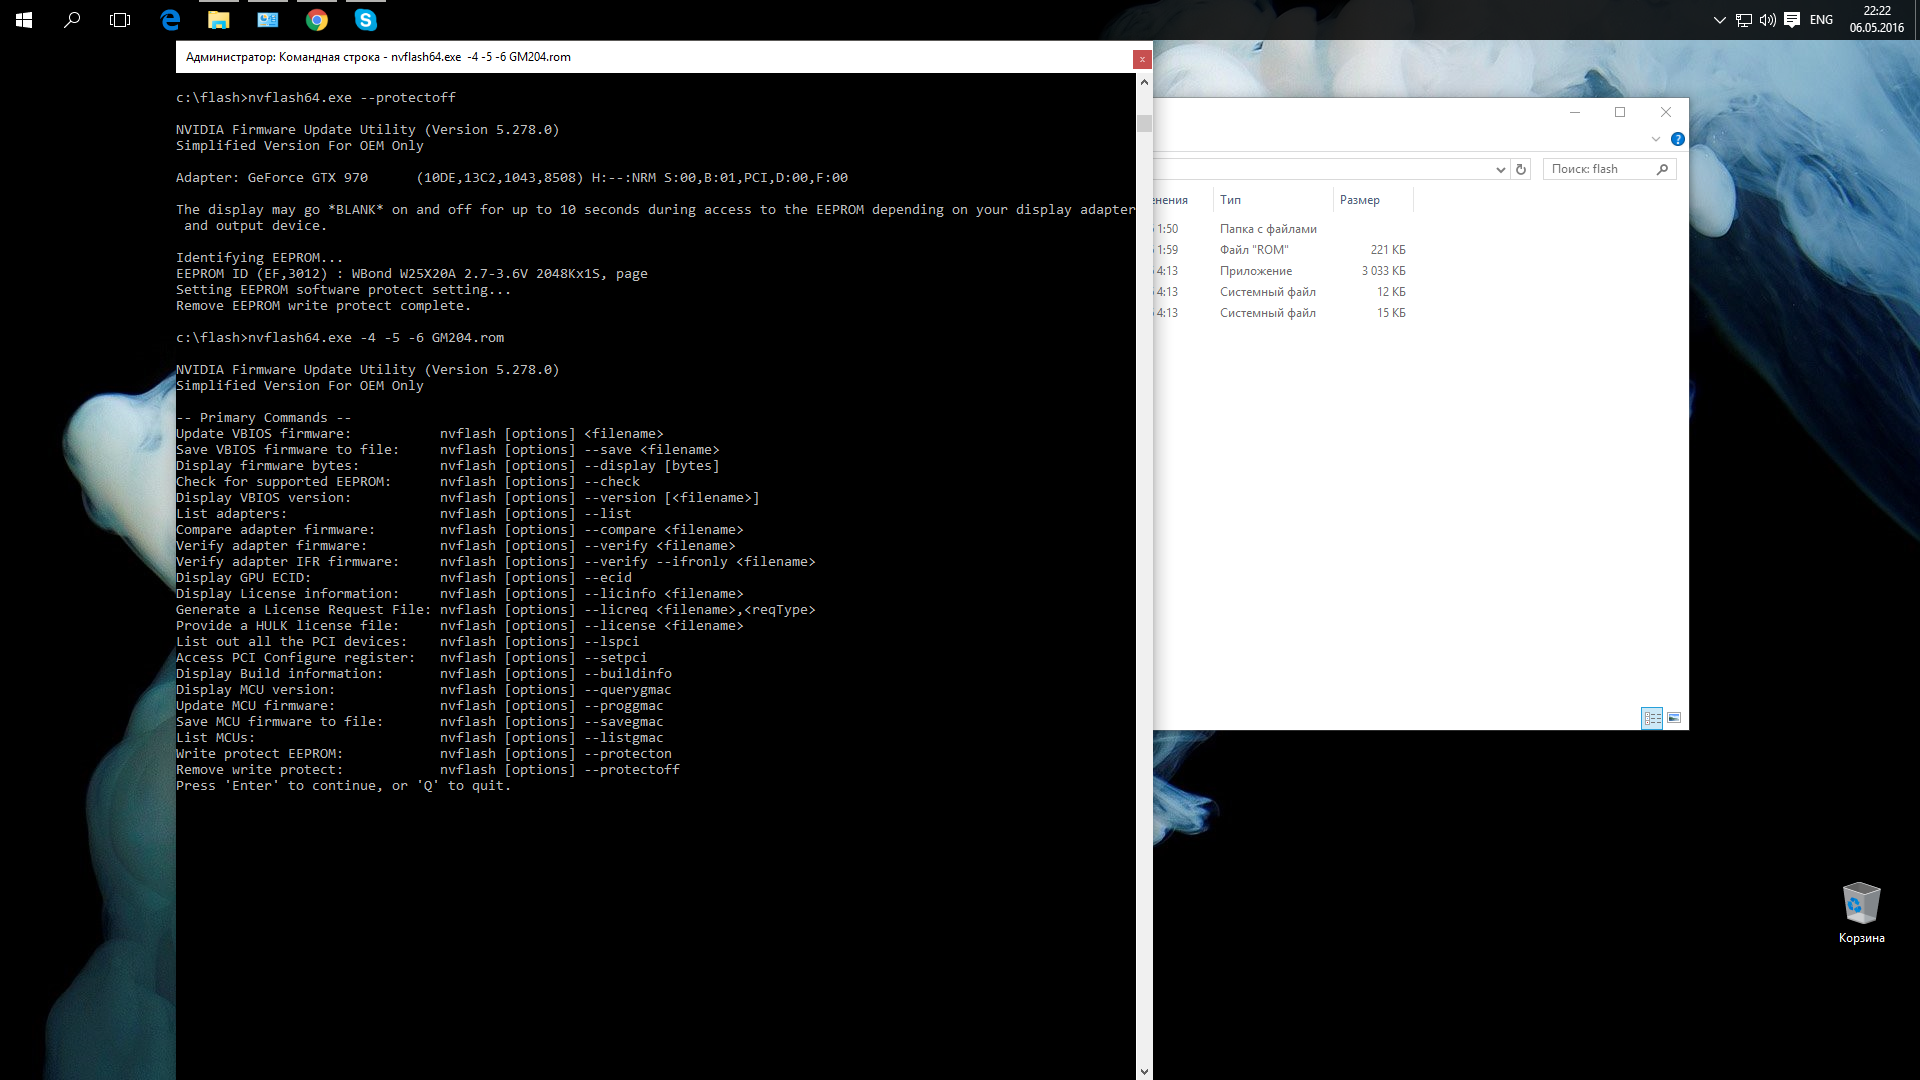Expand the Explorer ribbon chevron

[x=1655, y=139]
